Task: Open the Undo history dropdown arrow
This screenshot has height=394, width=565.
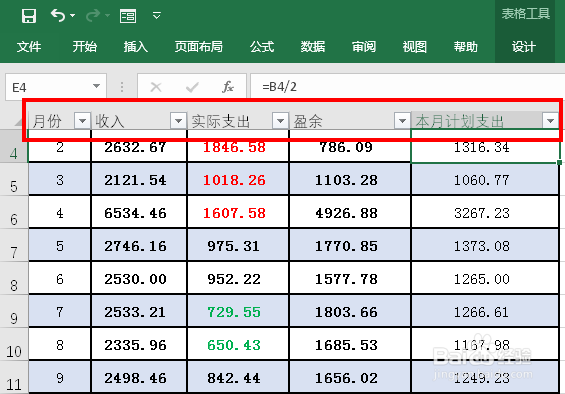Action: click(72, 16)
